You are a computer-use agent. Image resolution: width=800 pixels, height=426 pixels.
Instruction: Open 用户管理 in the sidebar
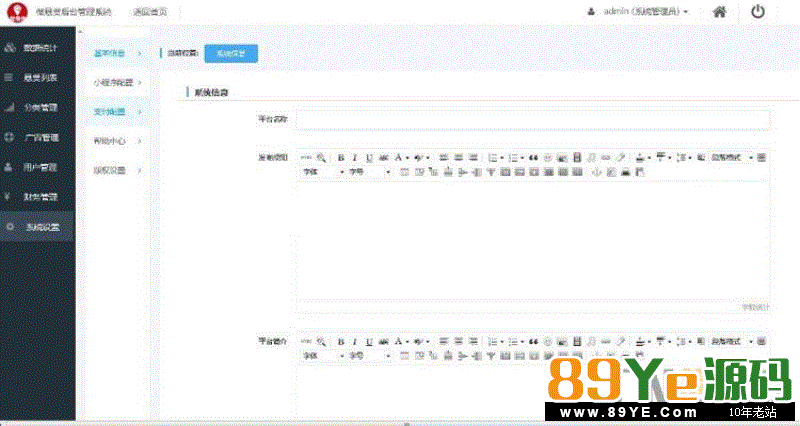click(x=38, y=167)
